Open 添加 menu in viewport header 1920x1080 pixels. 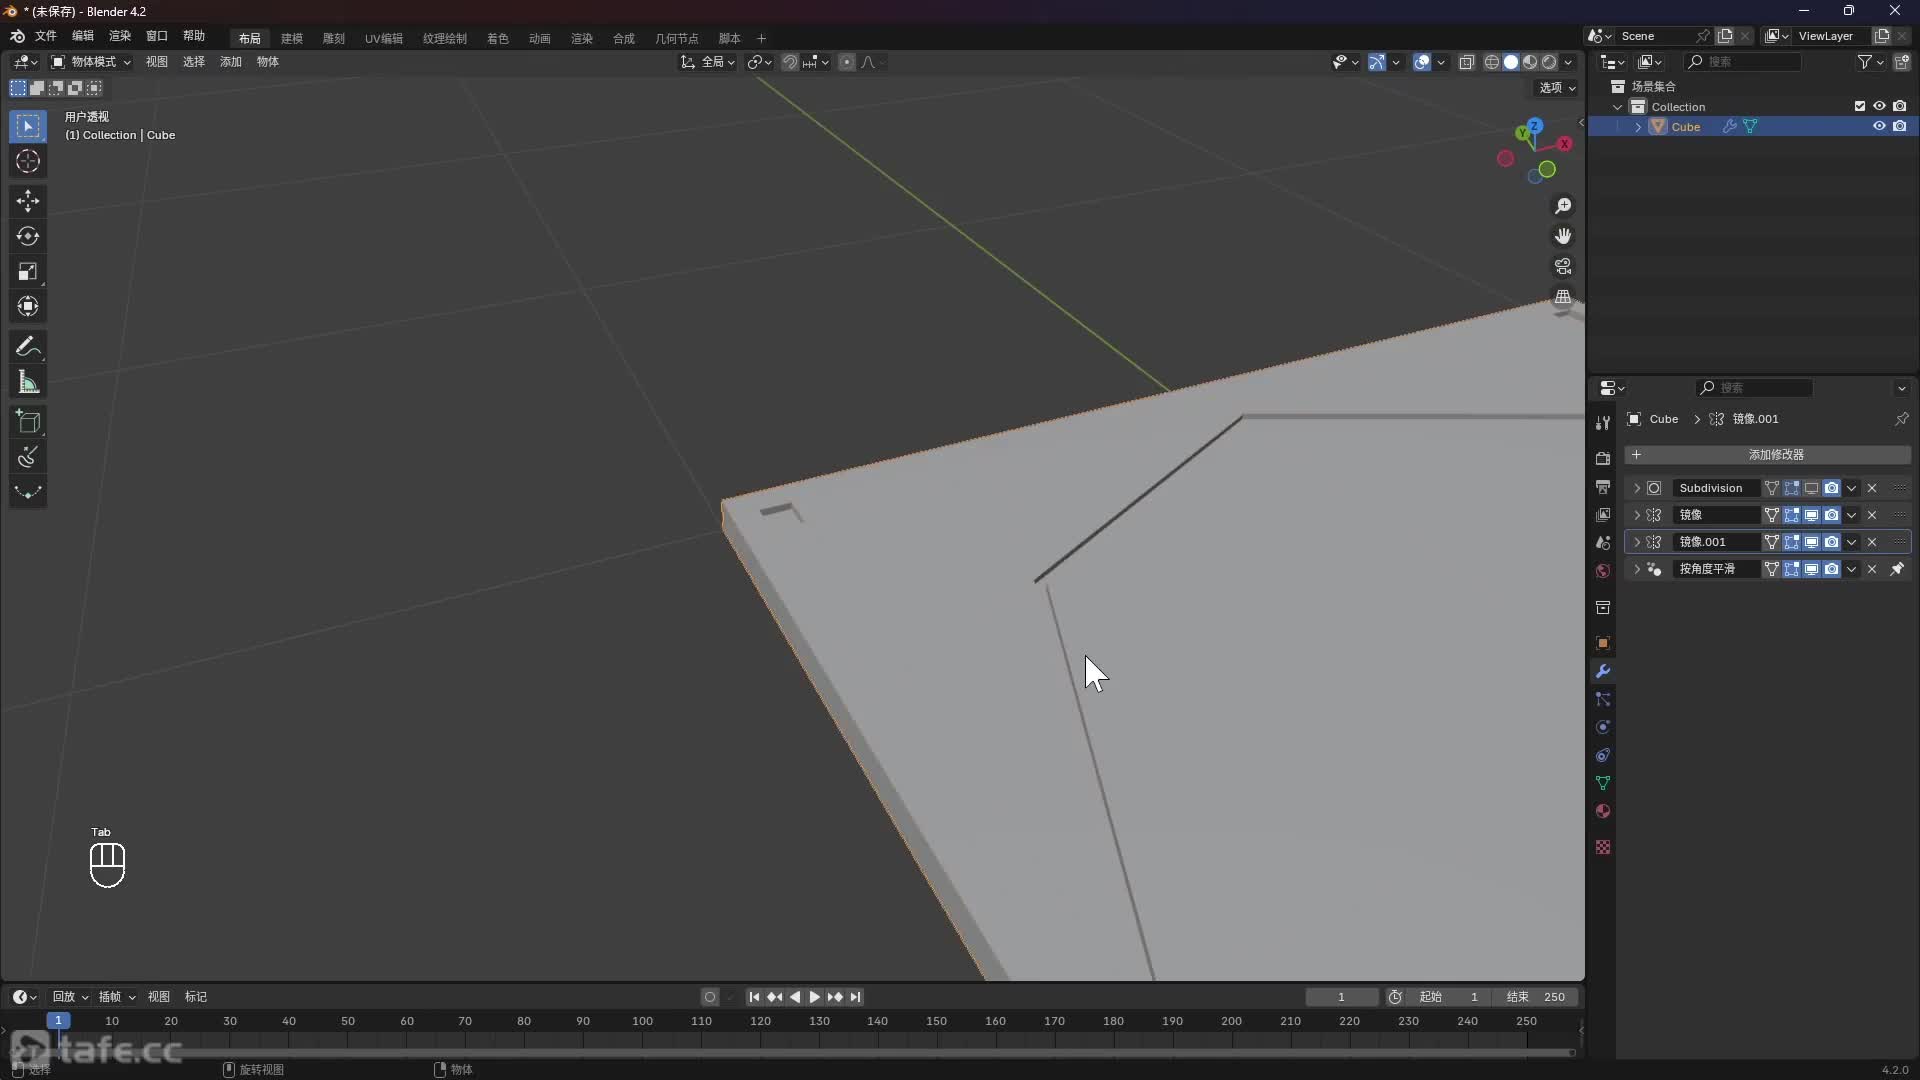pos(231,62)
